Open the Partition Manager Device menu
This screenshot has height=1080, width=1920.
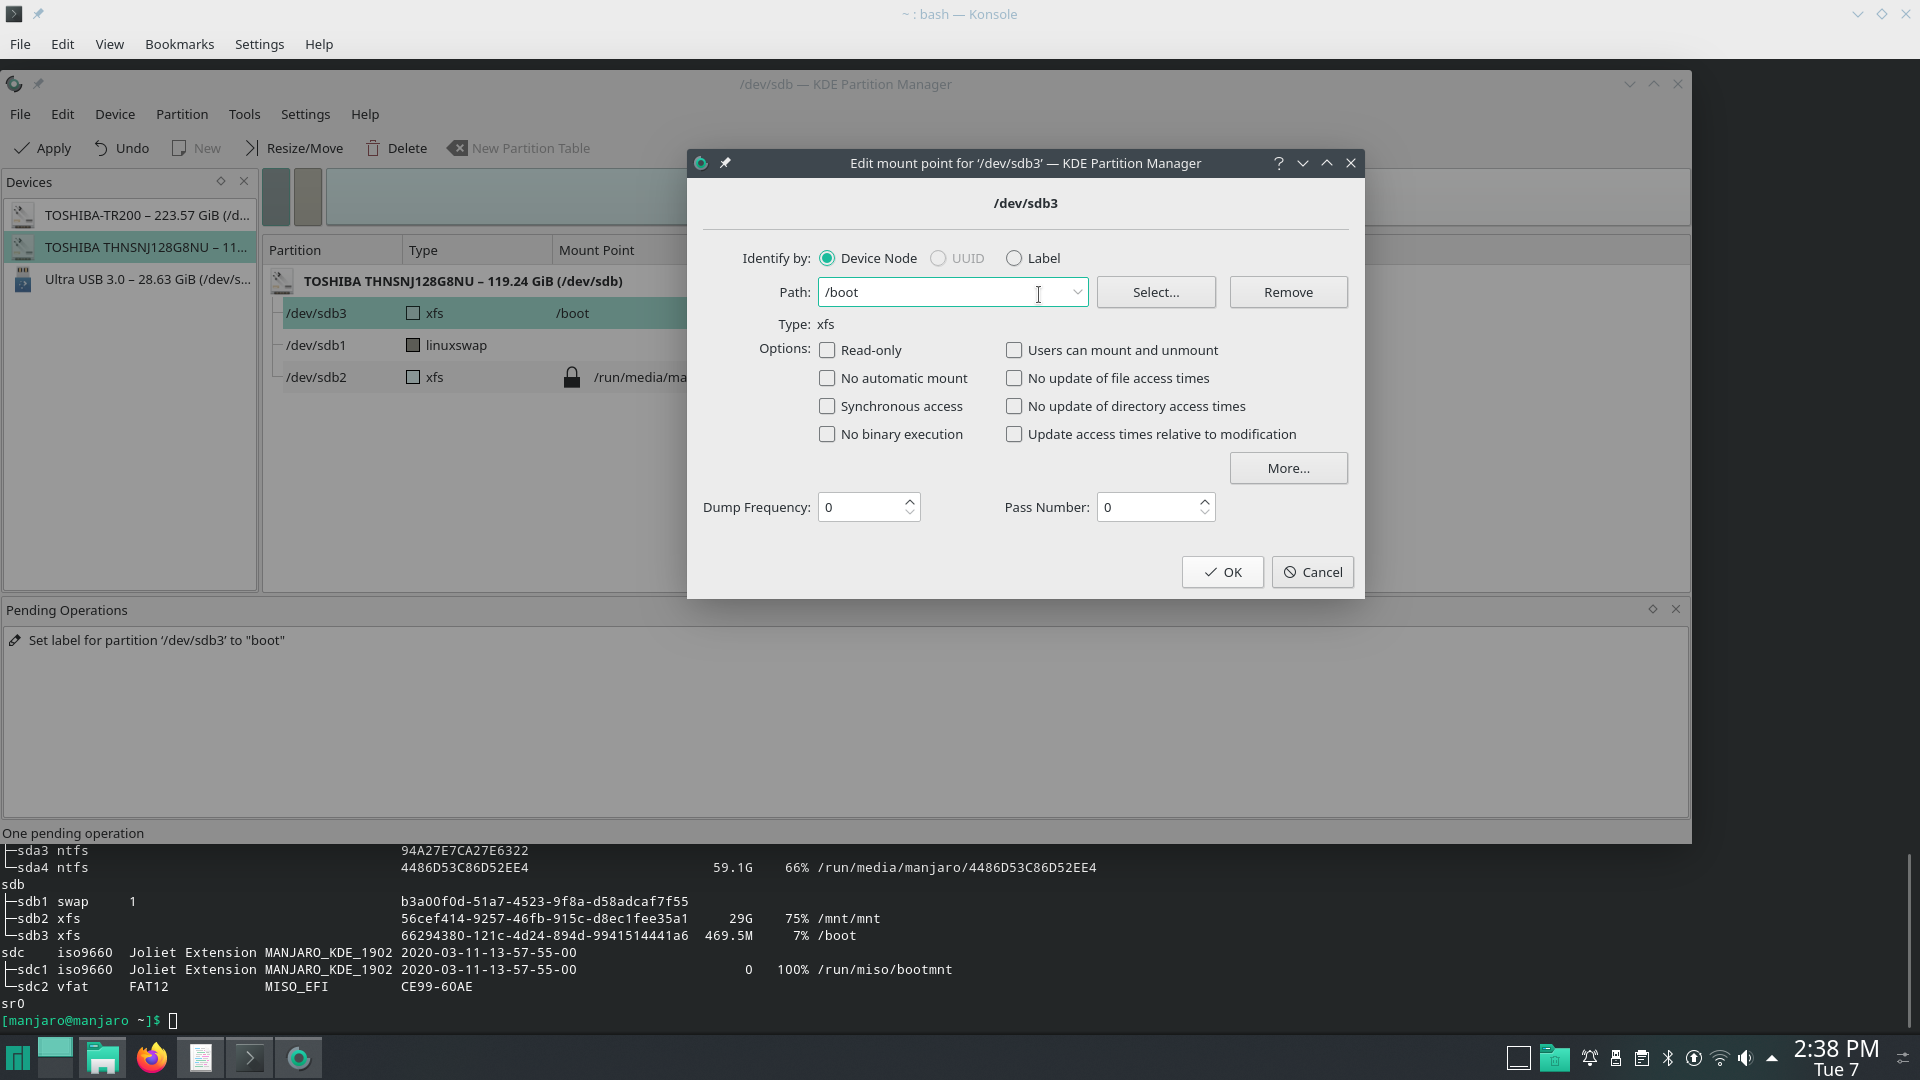click(x=115, y=114)
